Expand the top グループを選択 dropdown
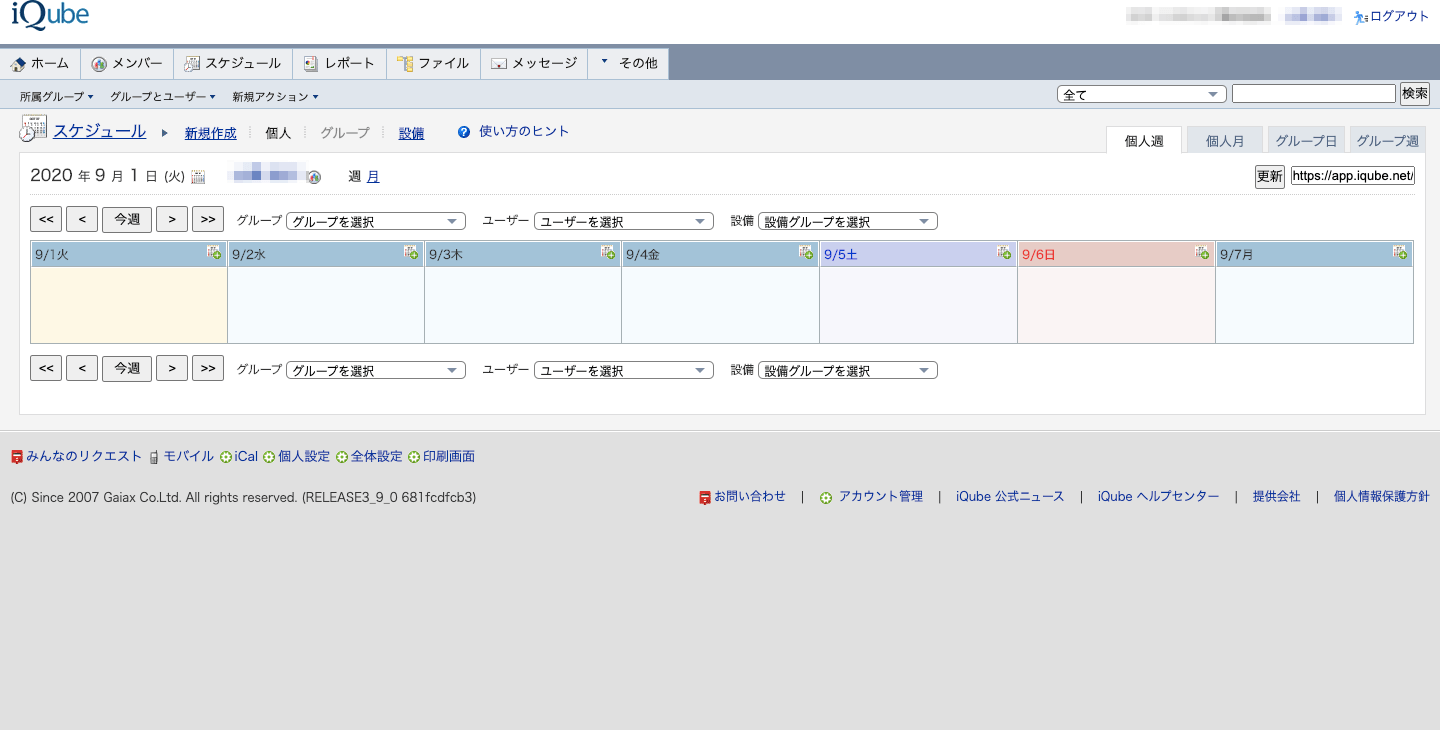The image size is (1440, 730). [x=376, y=221]
